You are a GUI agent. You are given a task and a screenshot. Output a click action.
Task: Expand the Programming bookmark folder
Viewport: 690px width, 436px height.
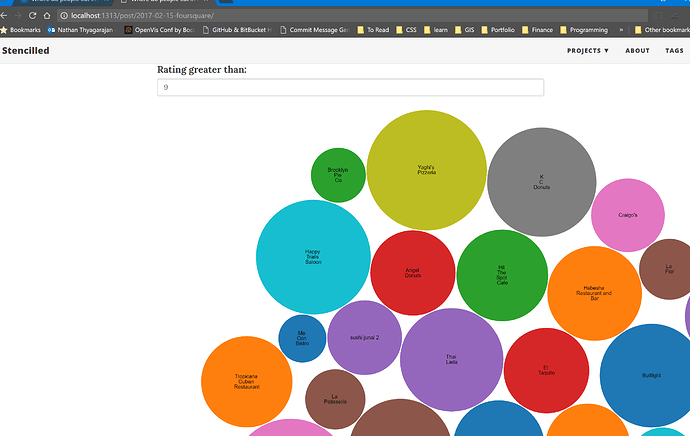584,30
